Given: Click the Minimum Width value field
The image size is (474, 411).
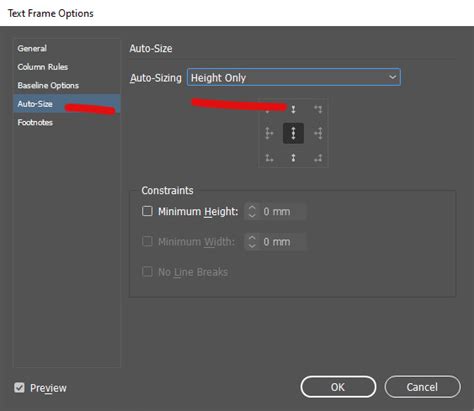Looking at the screenshot, I should point(282,241).
